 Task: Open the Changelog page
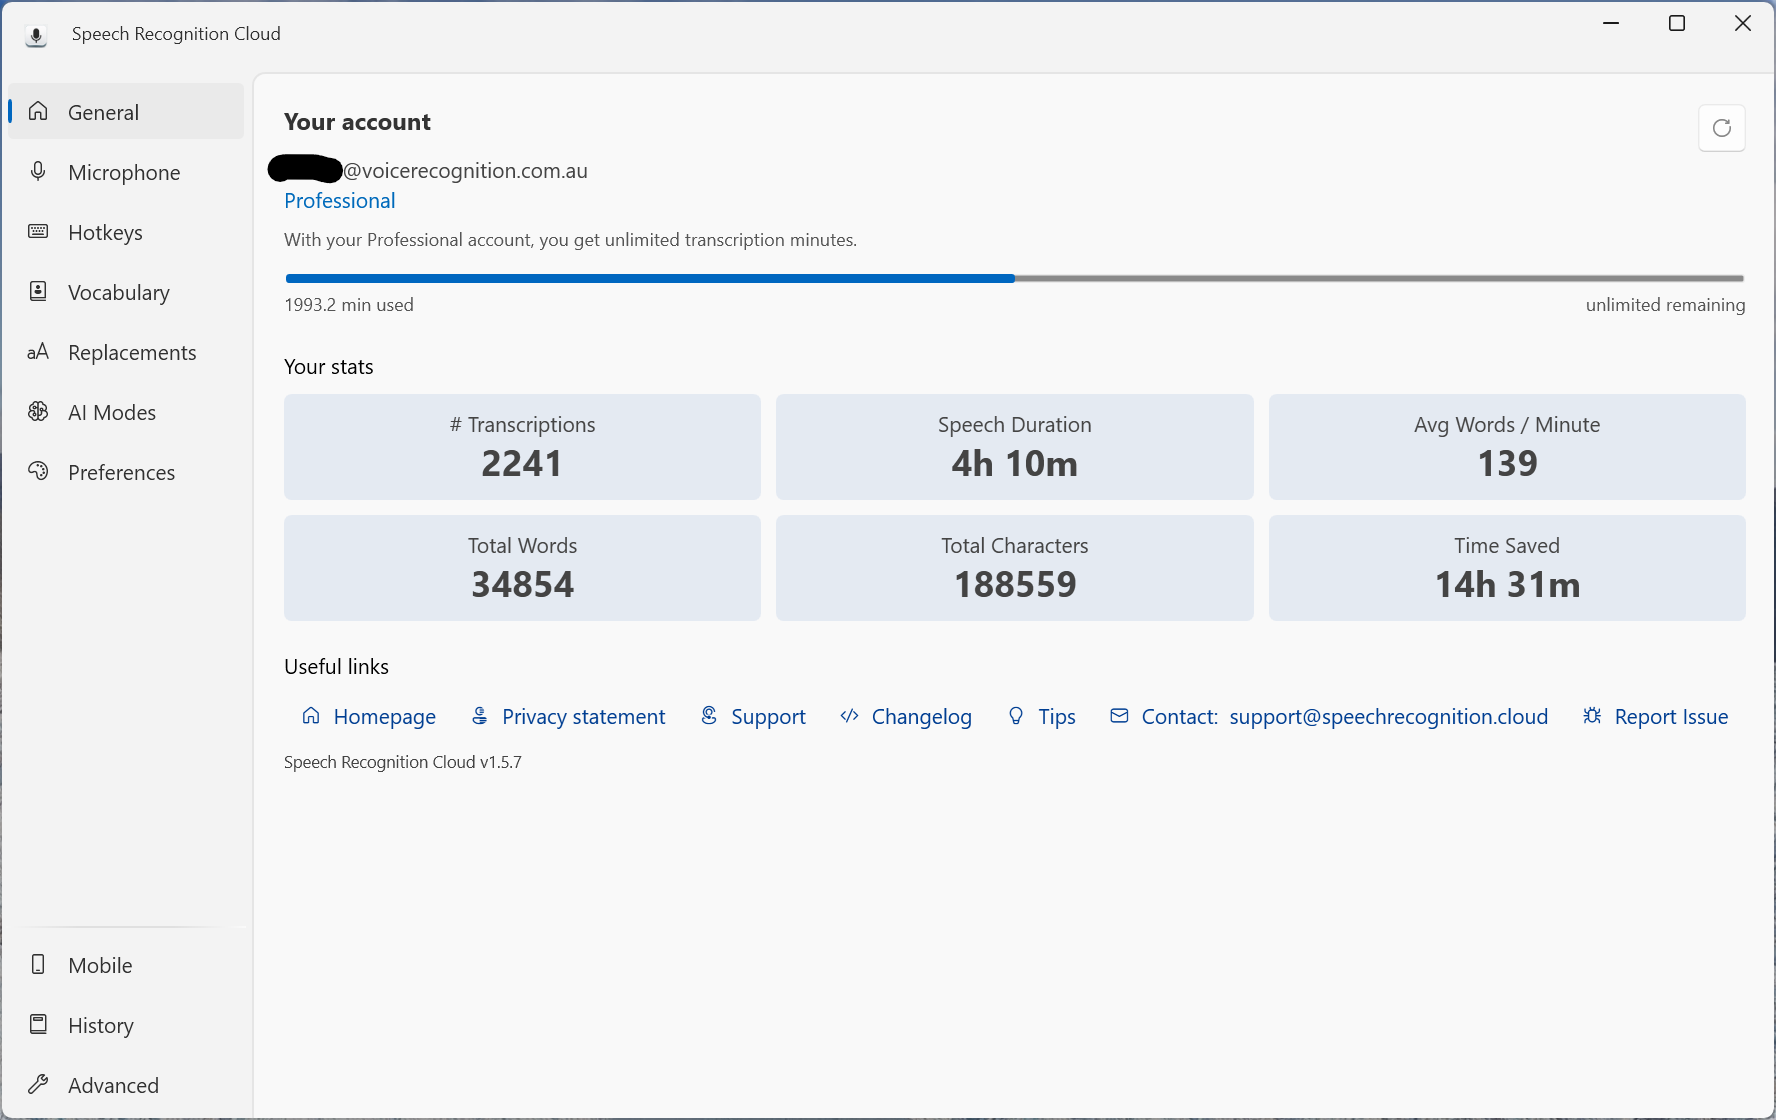point(921,716)
